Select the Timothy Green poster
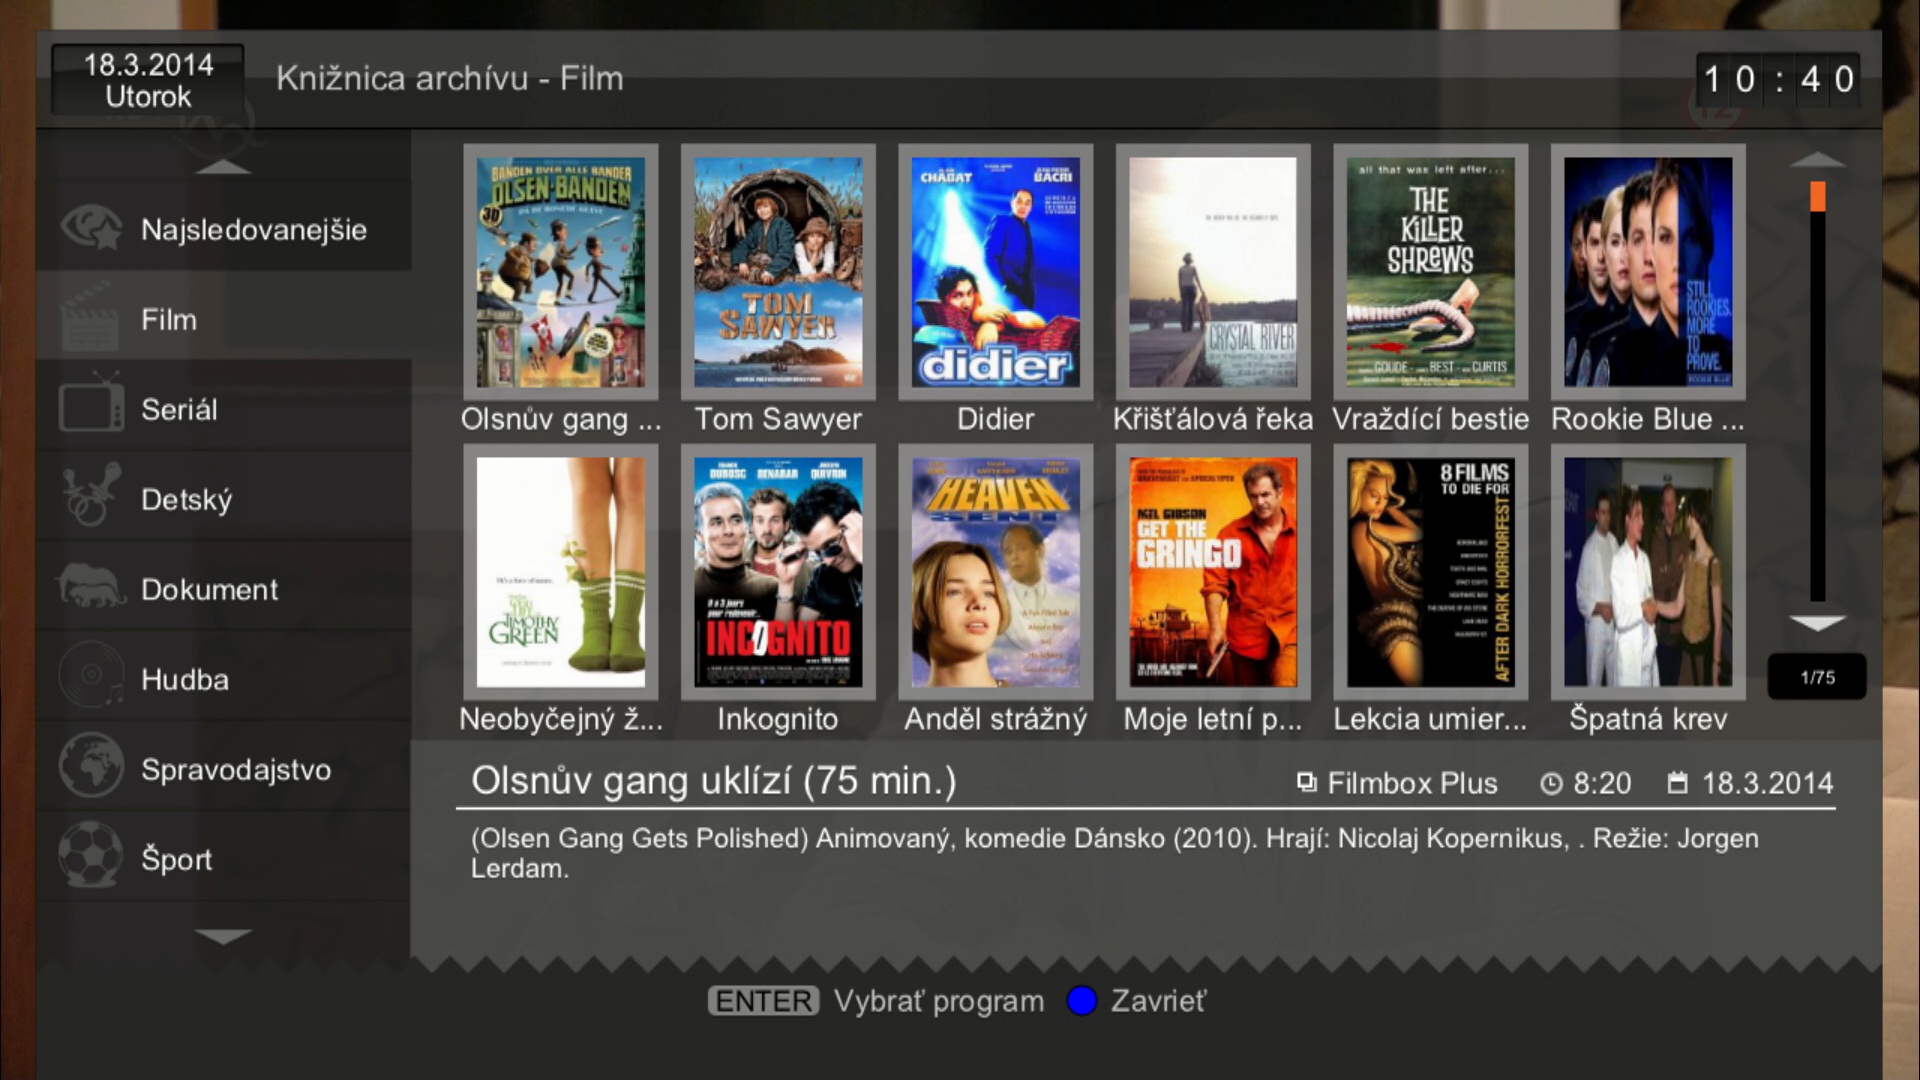Image resolution: width=1920 pixels, height=1080 pixels. pos(560,572)
